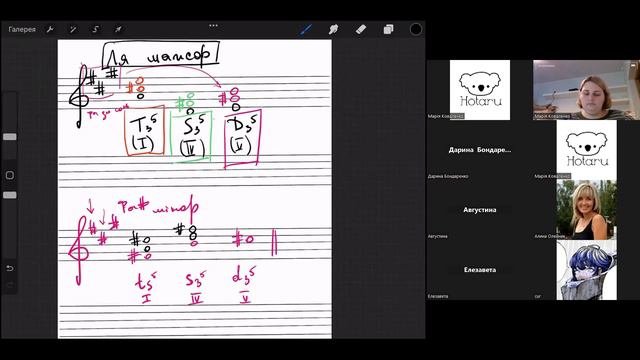This screenshot has height=360, width=640.
Task: Activate the Selection S-ribbon tool
Action: [x=96, y=29]
